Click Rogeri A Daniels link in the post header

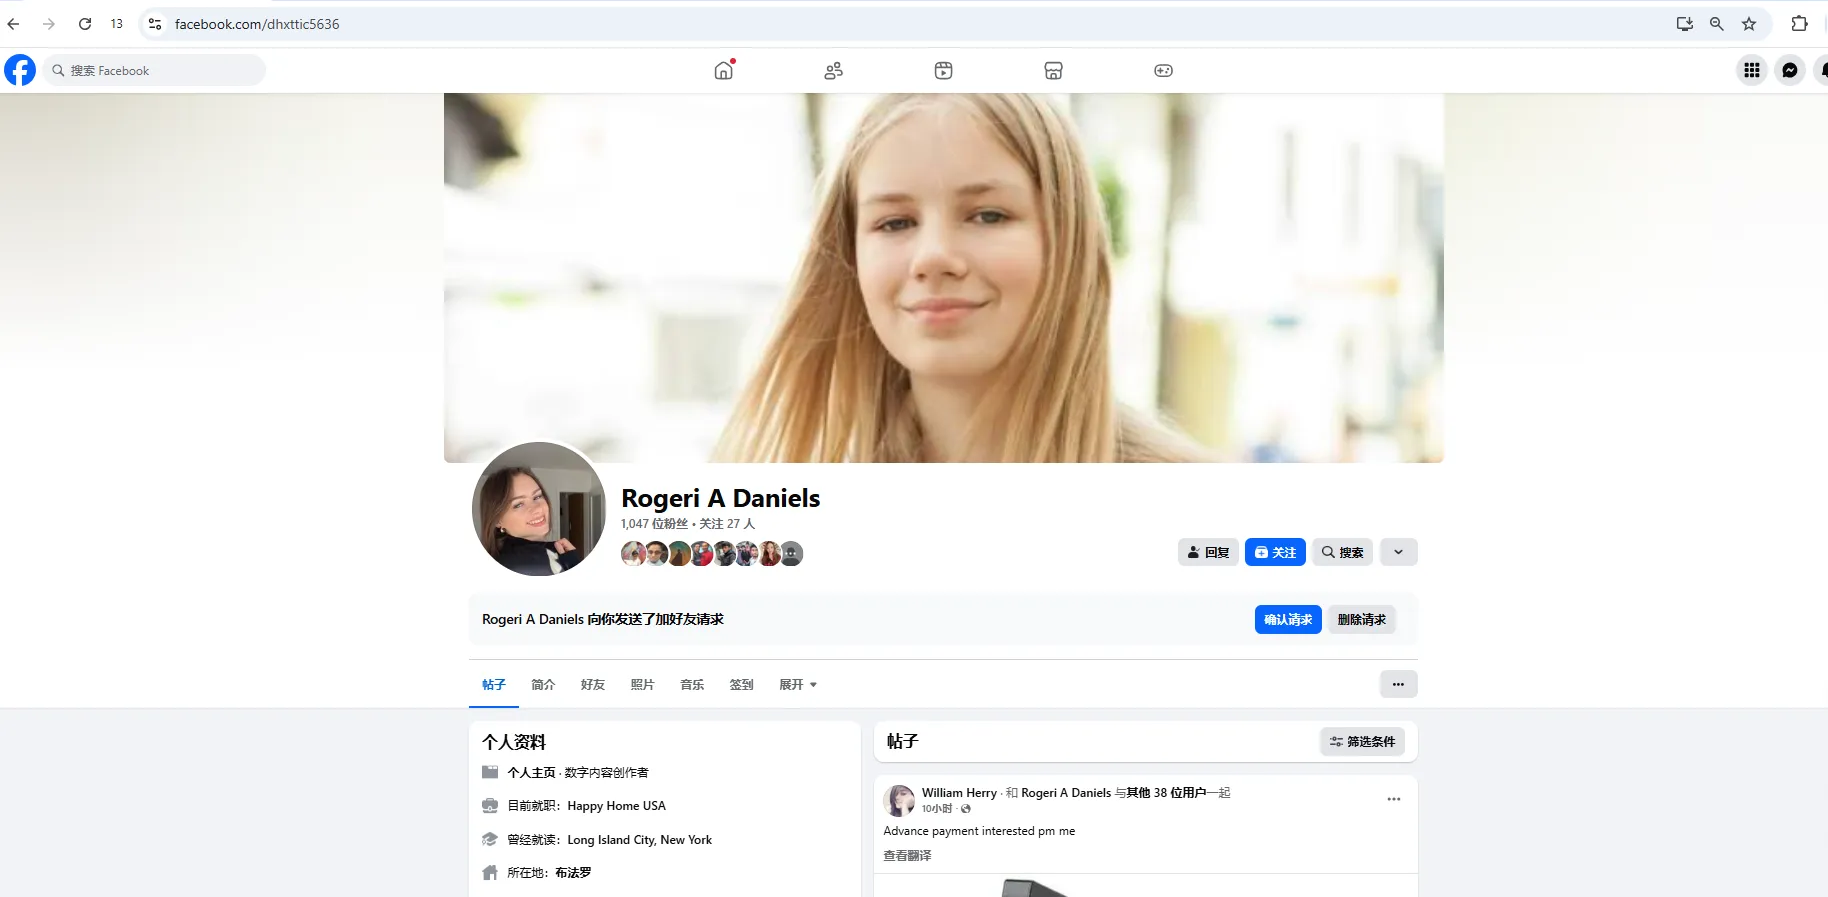coord(1066,793)
